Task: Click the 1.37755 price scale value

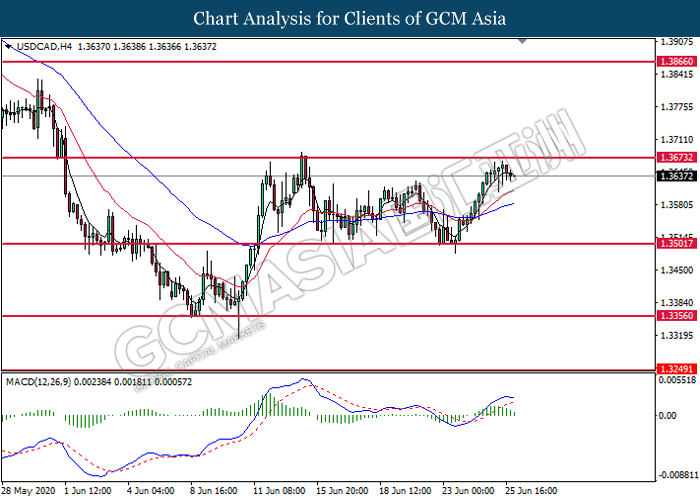Action: [677, 107]
